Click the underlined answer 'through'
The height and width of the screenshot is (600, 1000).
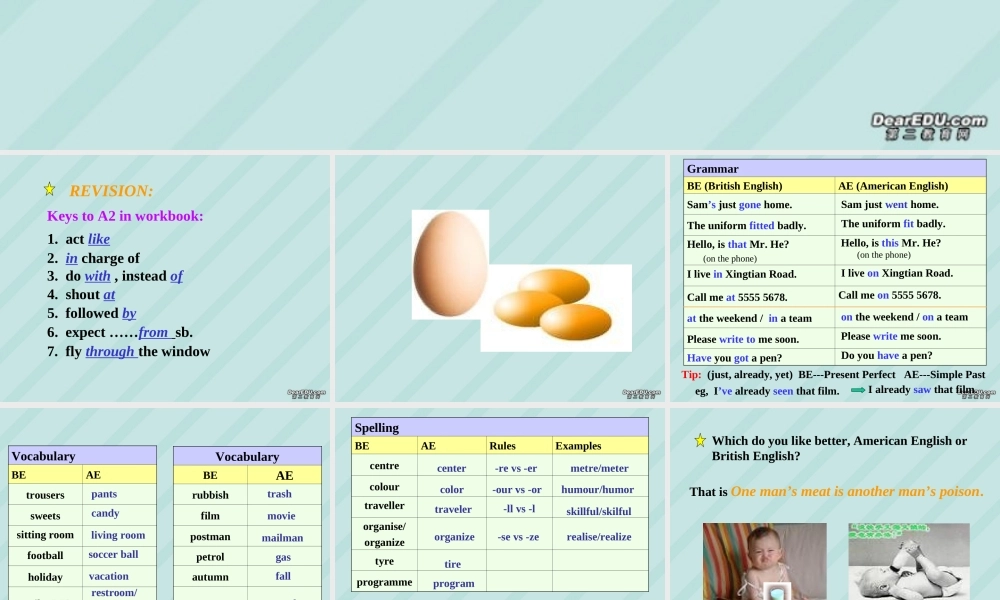tap(110, 351)
